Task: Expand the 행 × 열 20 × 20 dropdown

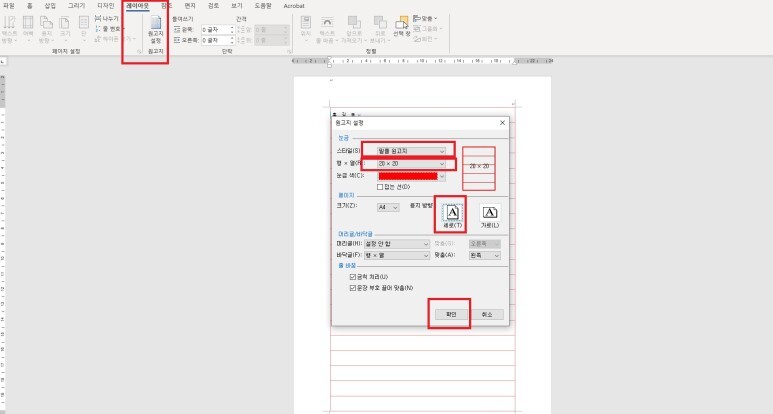Action: (411, 164)
